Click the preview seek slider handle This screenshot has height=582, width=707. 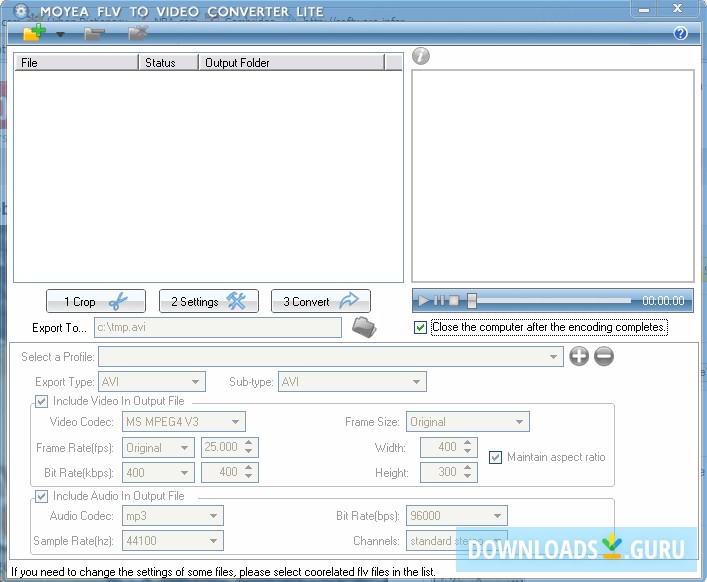472,301
